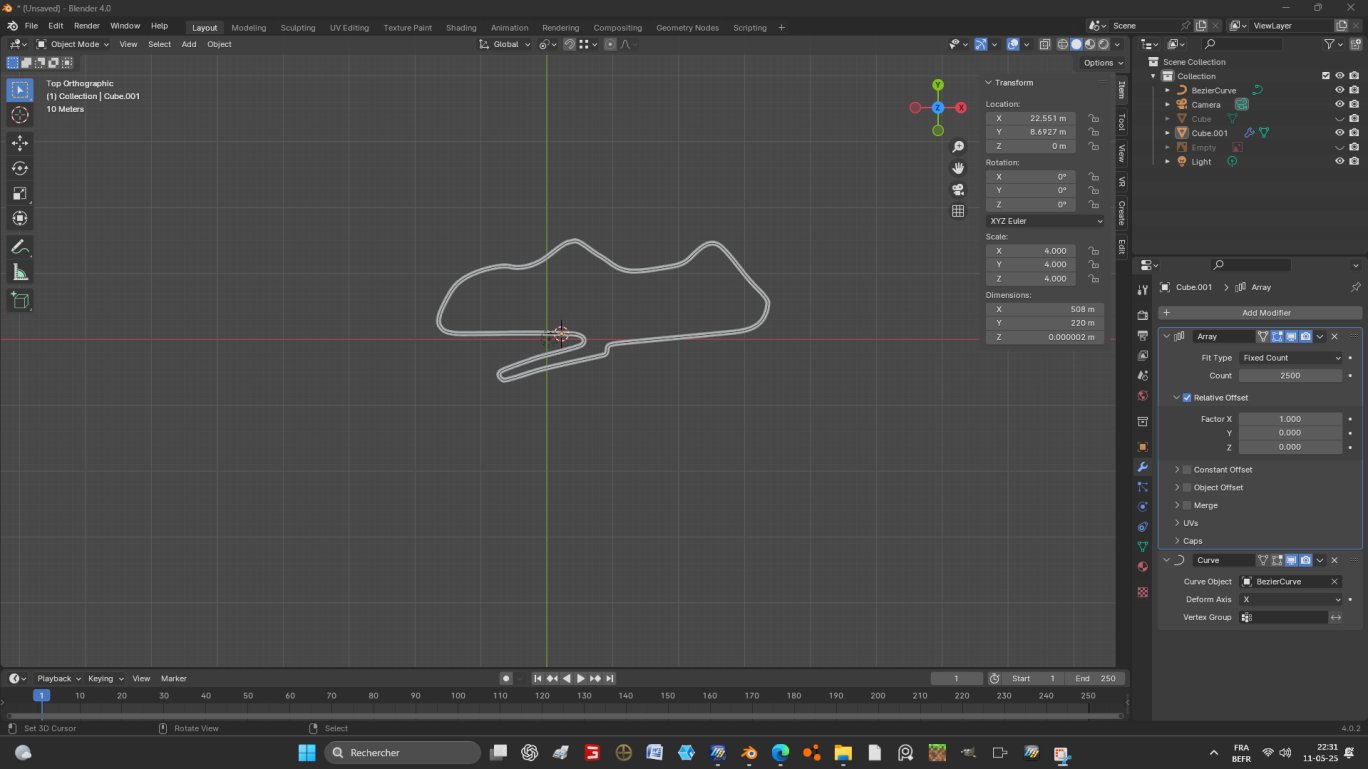Open the Options dropdown in viewport
The height and width of the screenshot is (769, 1368).
point(1103,62)
